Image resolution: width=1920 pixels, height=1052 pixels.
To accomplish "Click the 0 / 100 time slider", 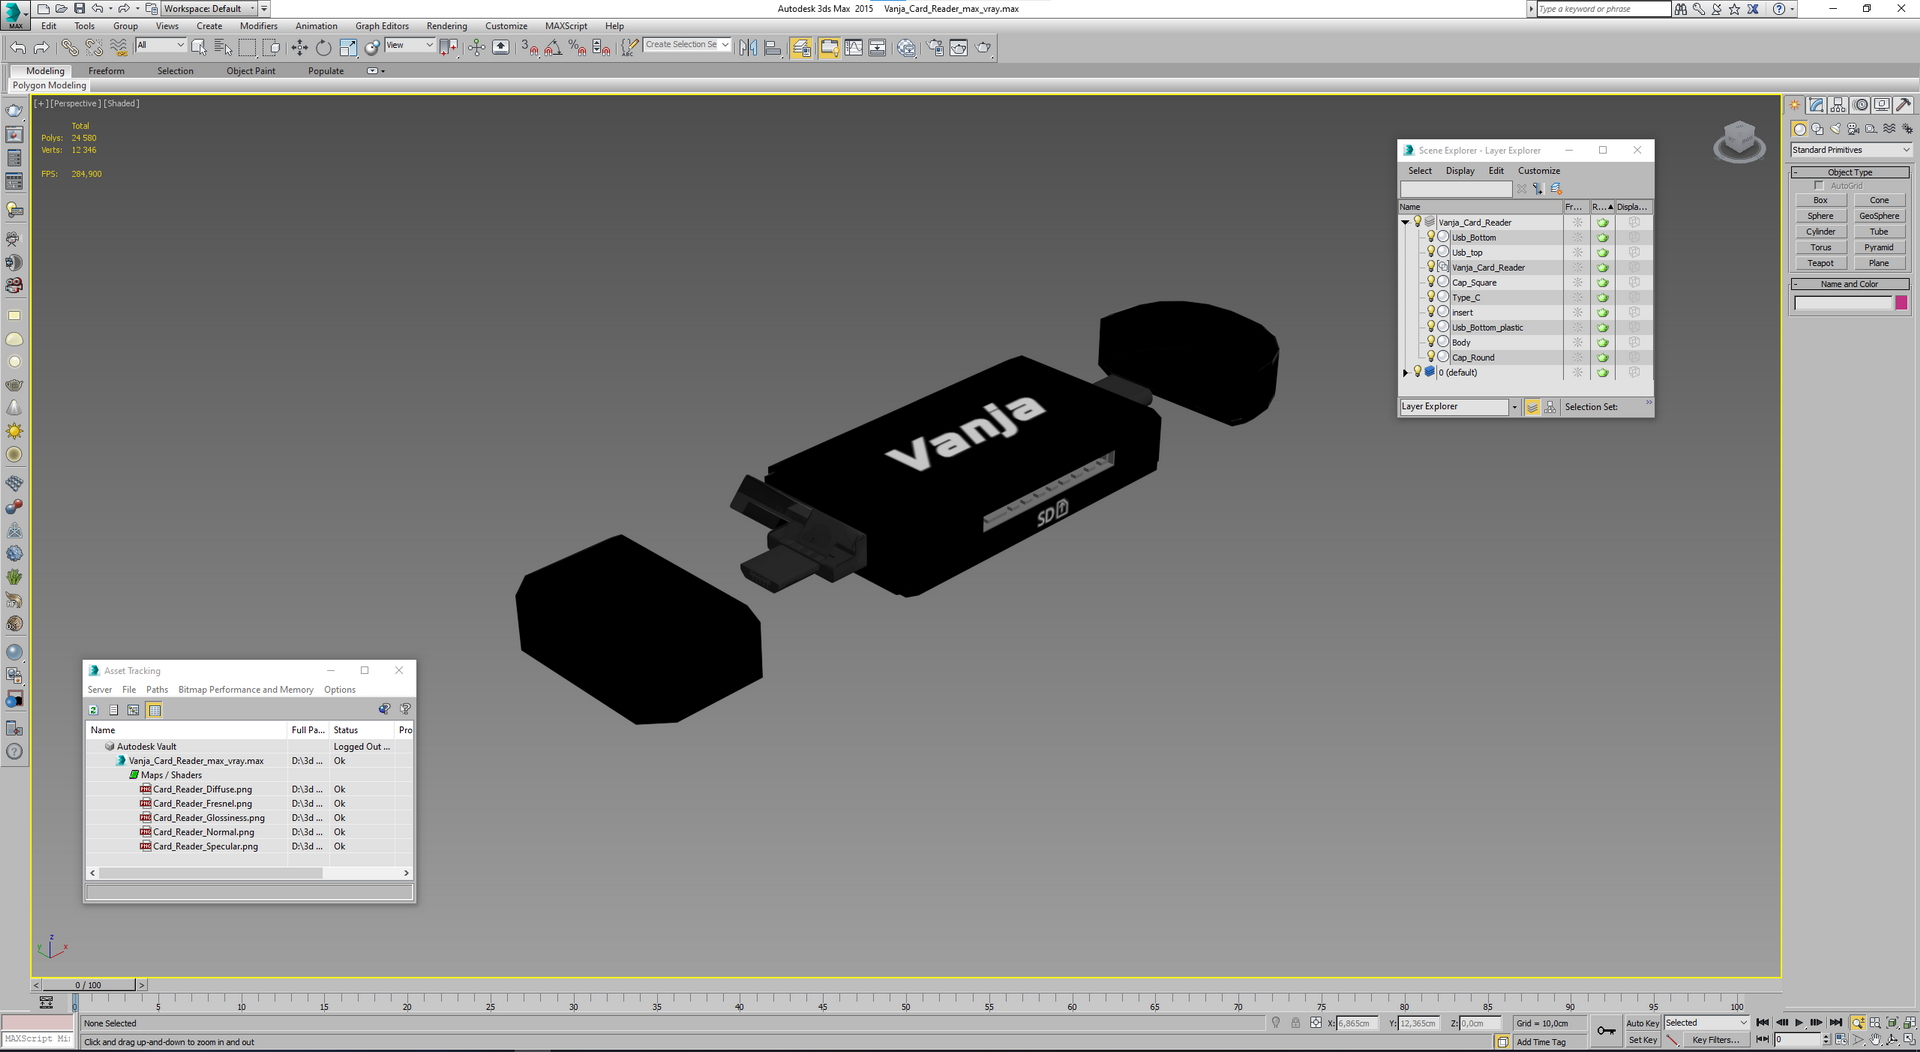I will [x=88, y=985].
